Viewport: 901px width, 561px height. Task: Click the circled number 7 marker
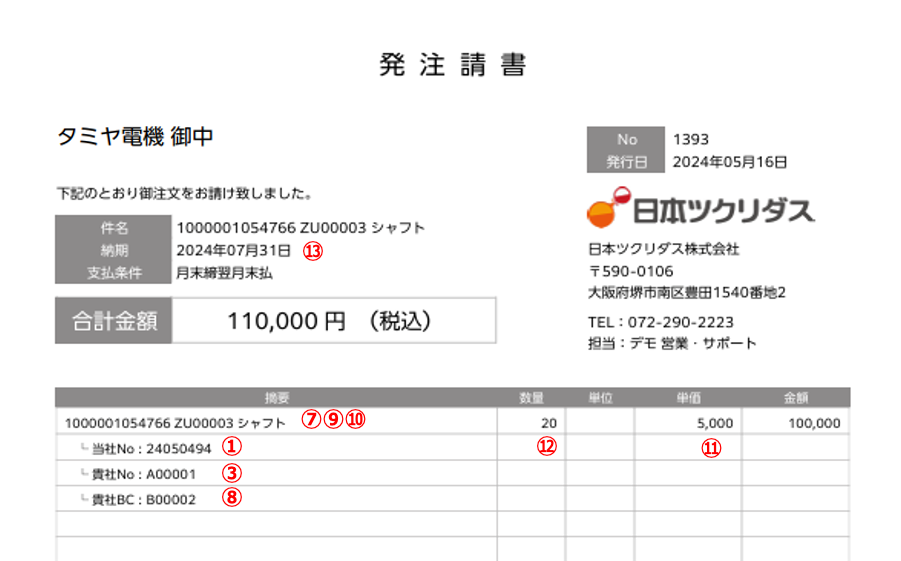(x=311, y=421)
